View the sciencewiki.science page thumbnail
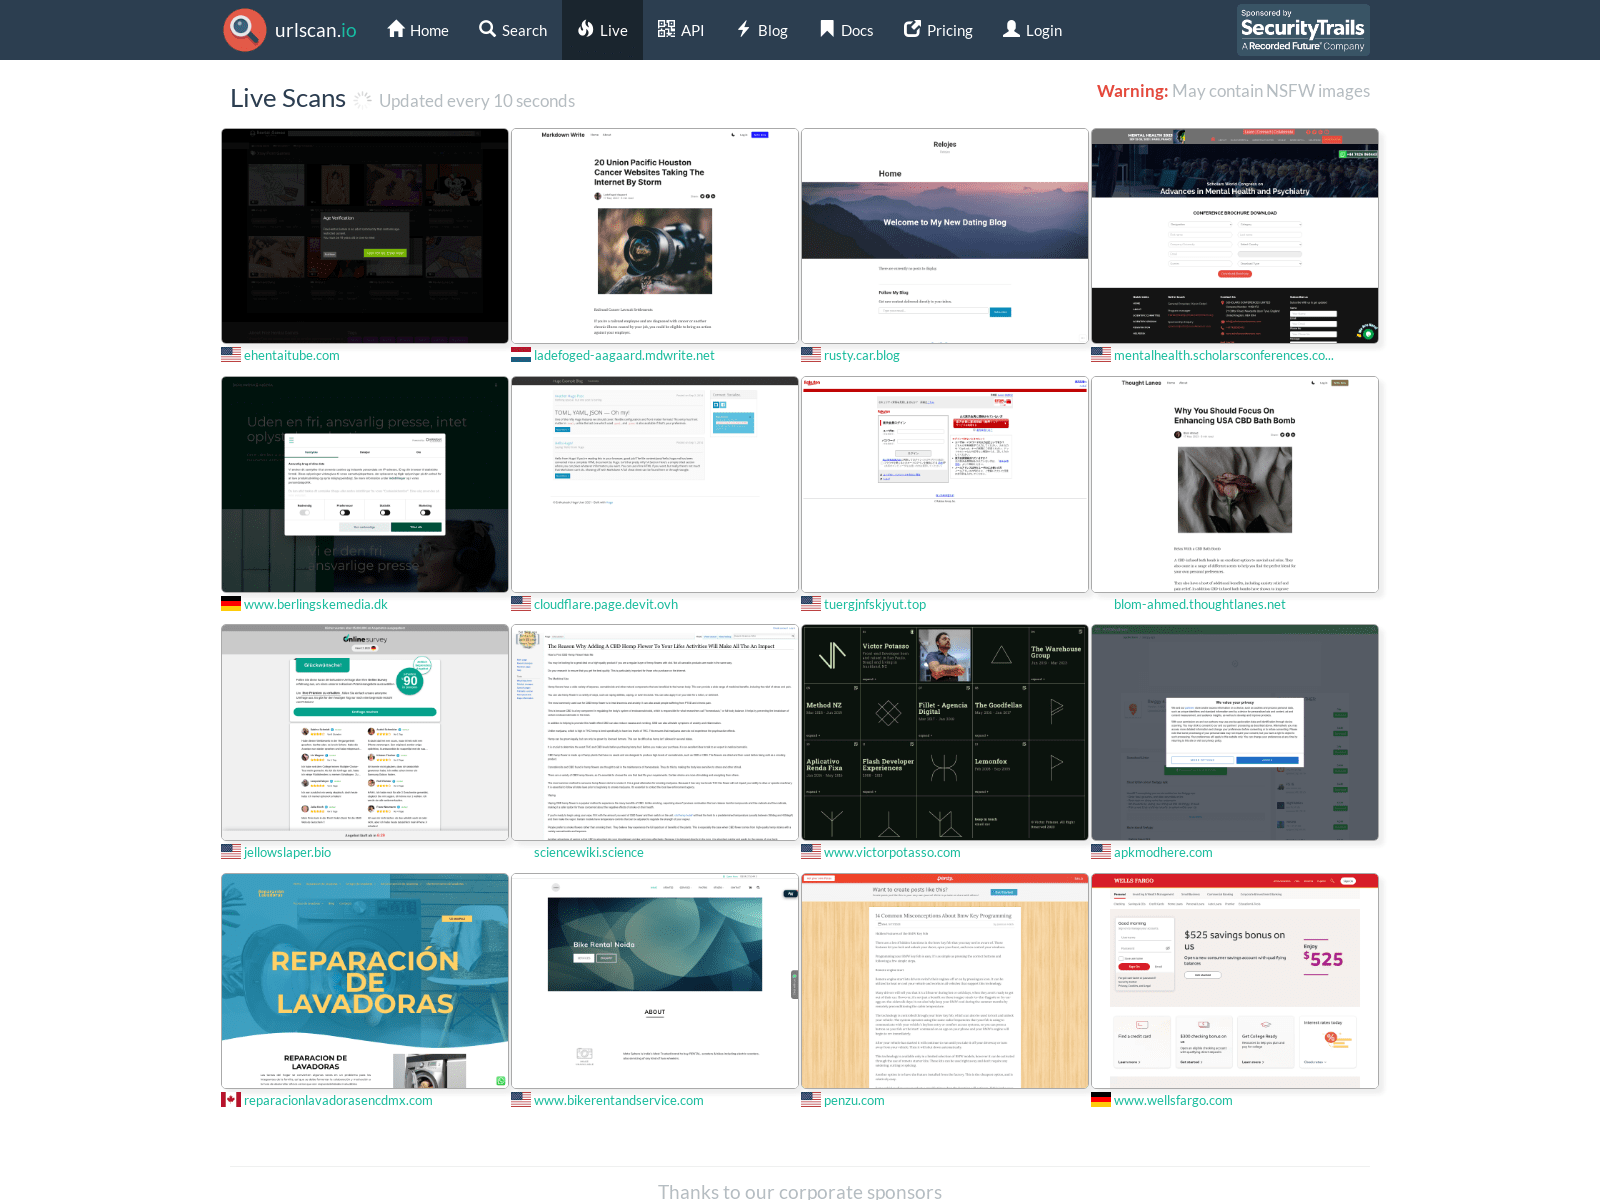This screenshot has width=1600, height=1200. coord(655,733)
